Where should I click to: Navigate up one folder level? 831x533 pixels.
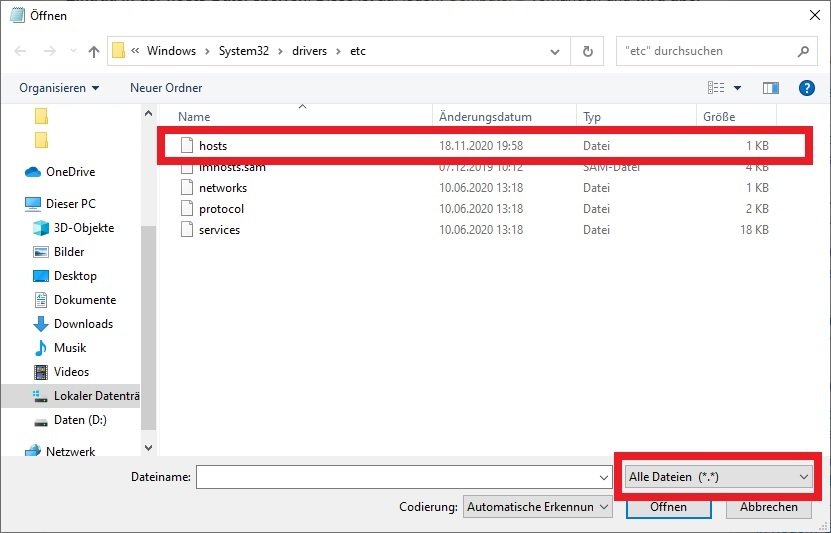point(94,51)
